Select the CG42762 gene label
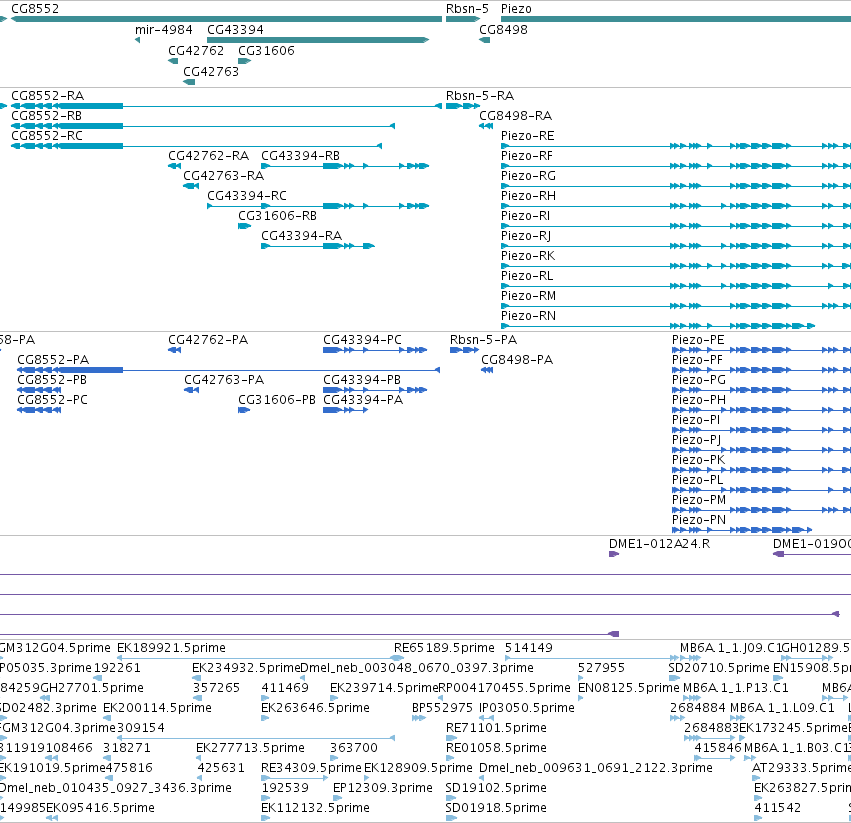Viewport: 851px width, 823px height. coord(196,50)
